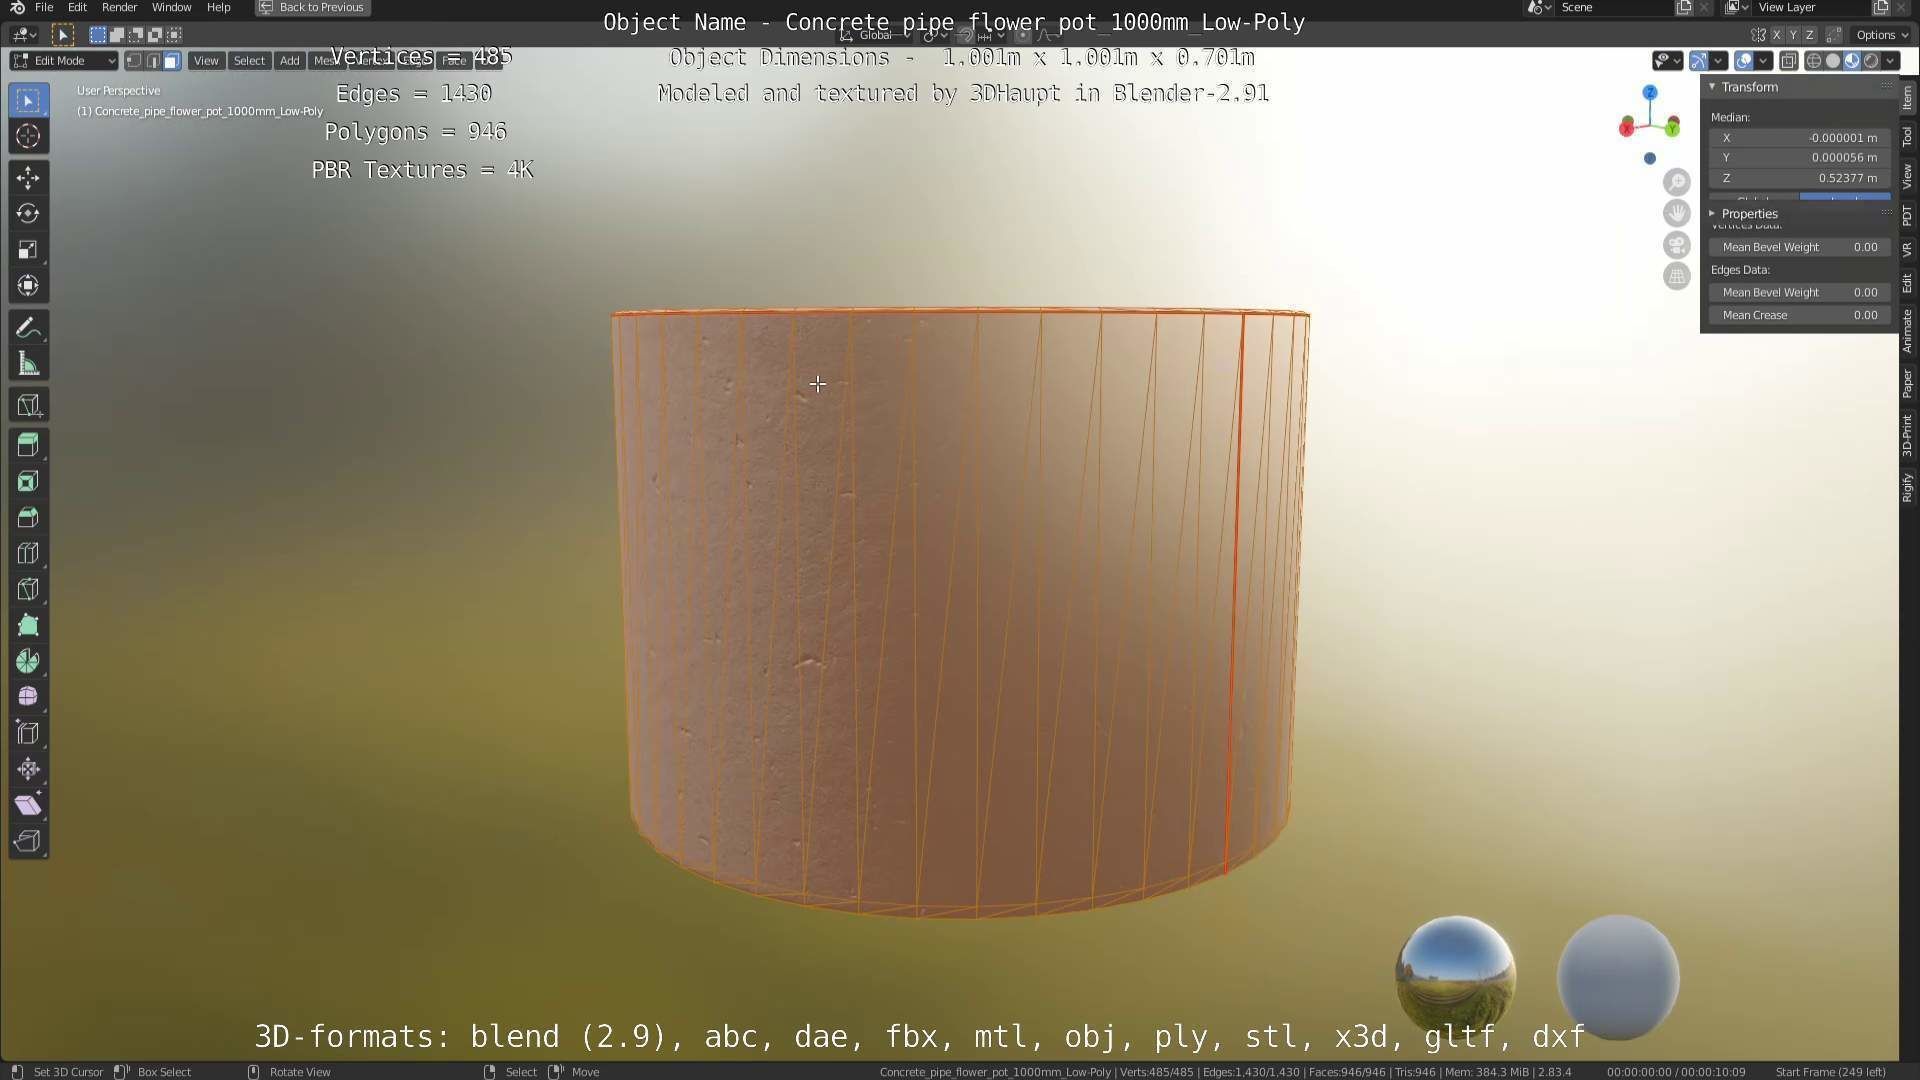Select the Scale tool

pos(28,249)
